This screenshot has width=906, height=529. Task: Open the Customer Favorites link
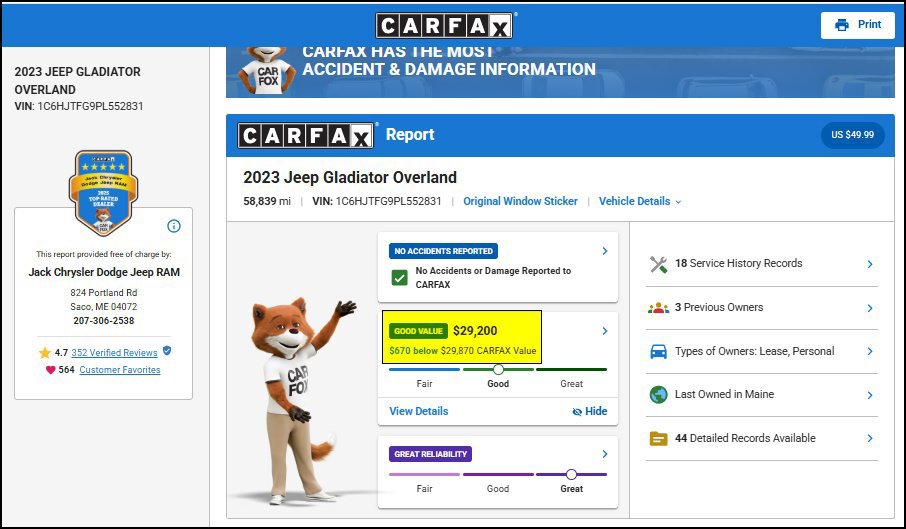click(120, 370)
